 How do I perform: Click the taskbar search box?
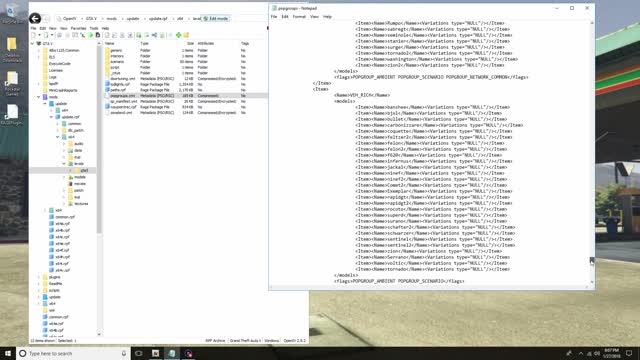(x=73, y=353)
